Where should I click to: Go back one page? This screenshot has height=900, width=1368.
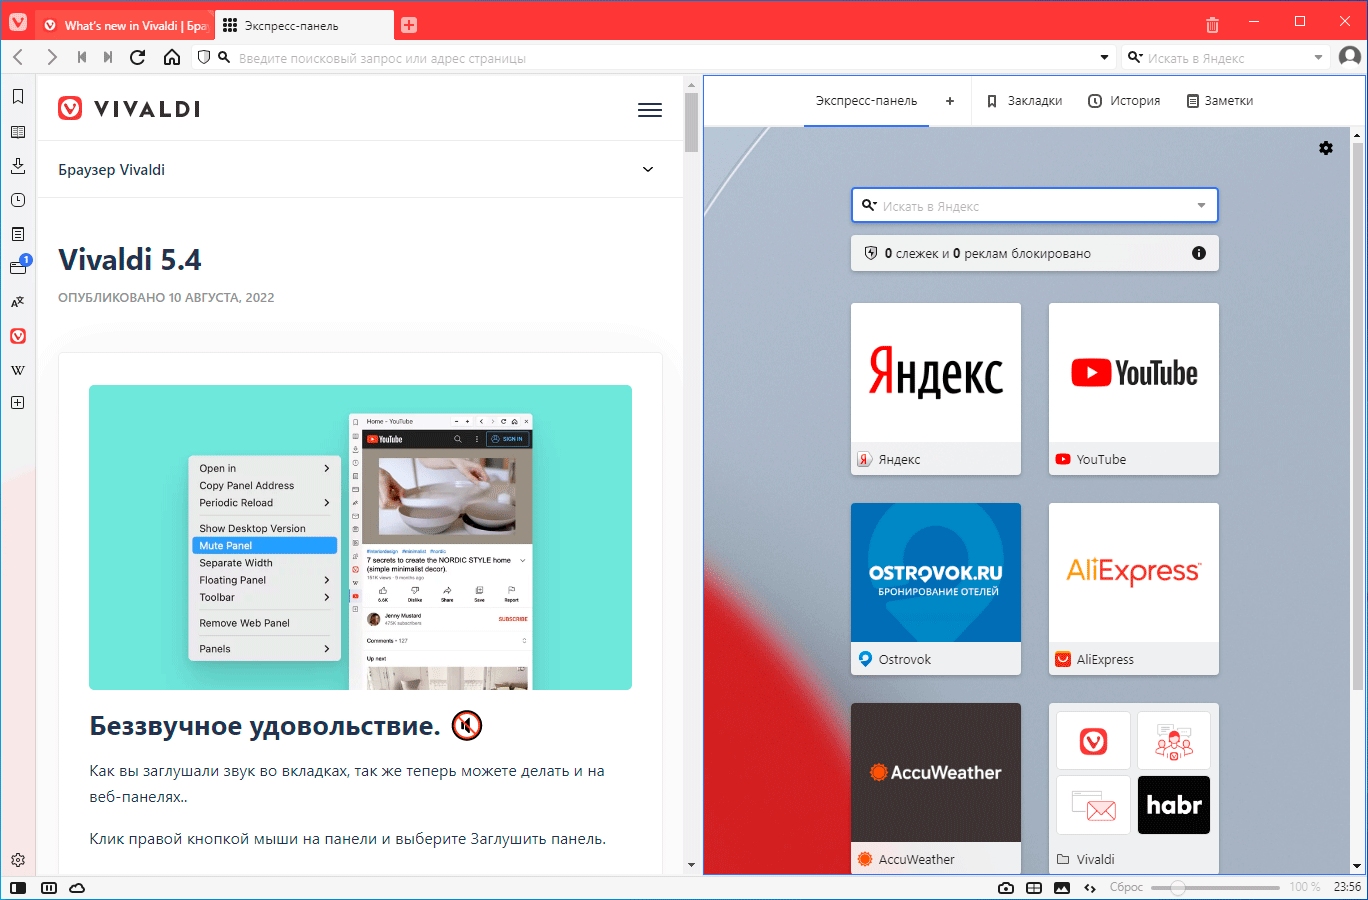pos(19,57)
